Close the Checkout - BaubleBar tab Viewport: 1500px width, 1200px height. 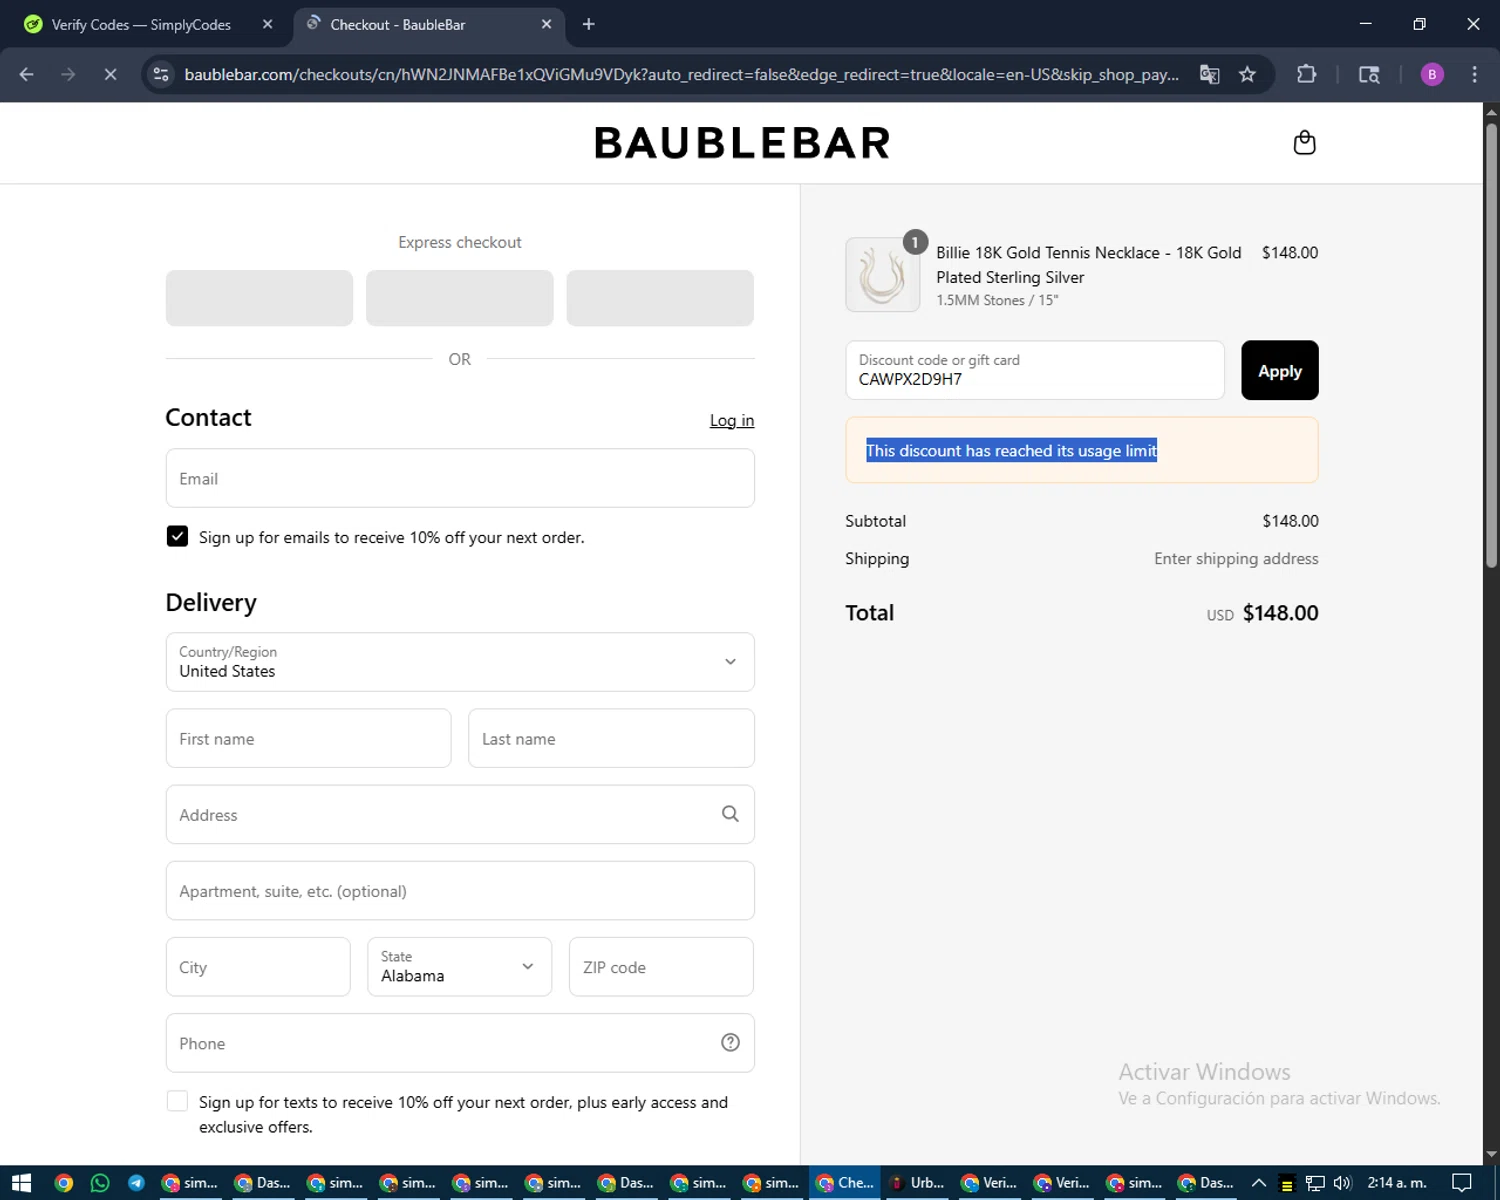(x=546, y=24)
